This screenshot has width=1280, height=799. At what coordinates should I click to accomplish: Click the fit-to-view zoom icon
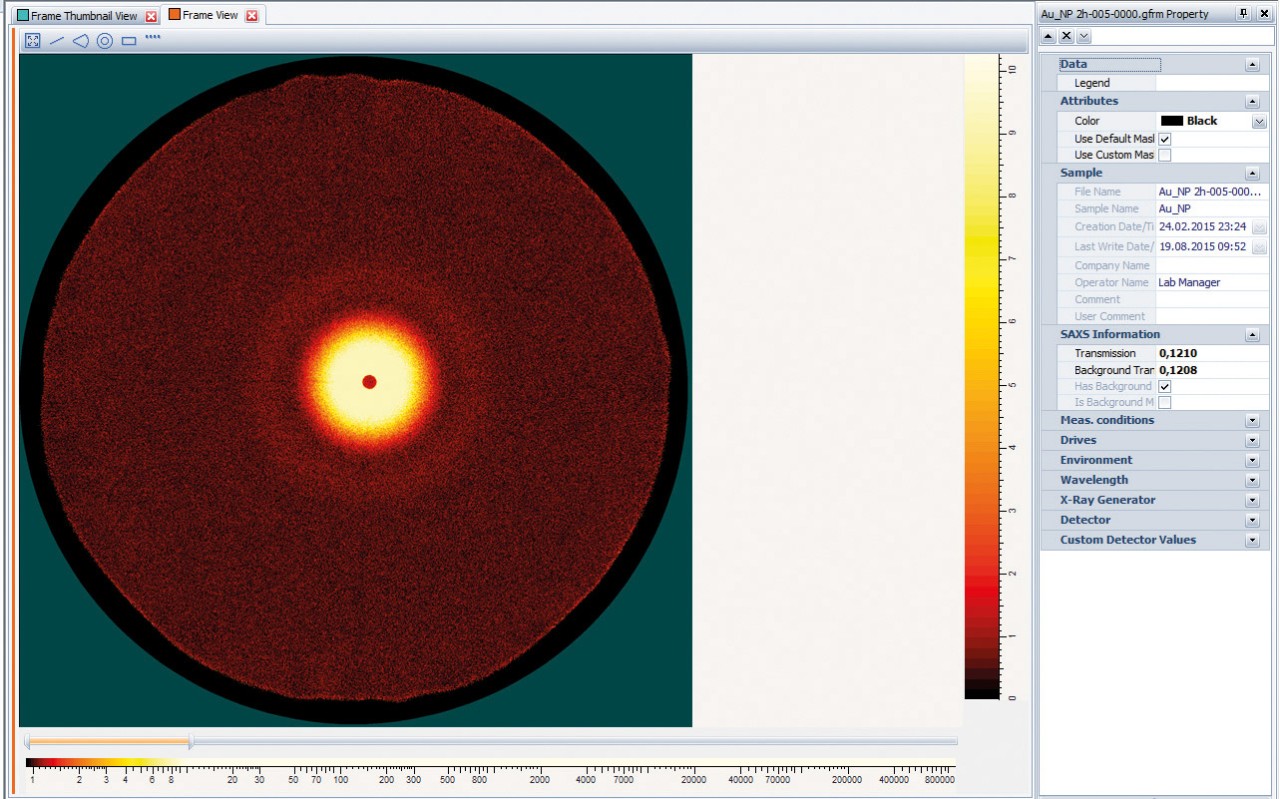[32, 41]
